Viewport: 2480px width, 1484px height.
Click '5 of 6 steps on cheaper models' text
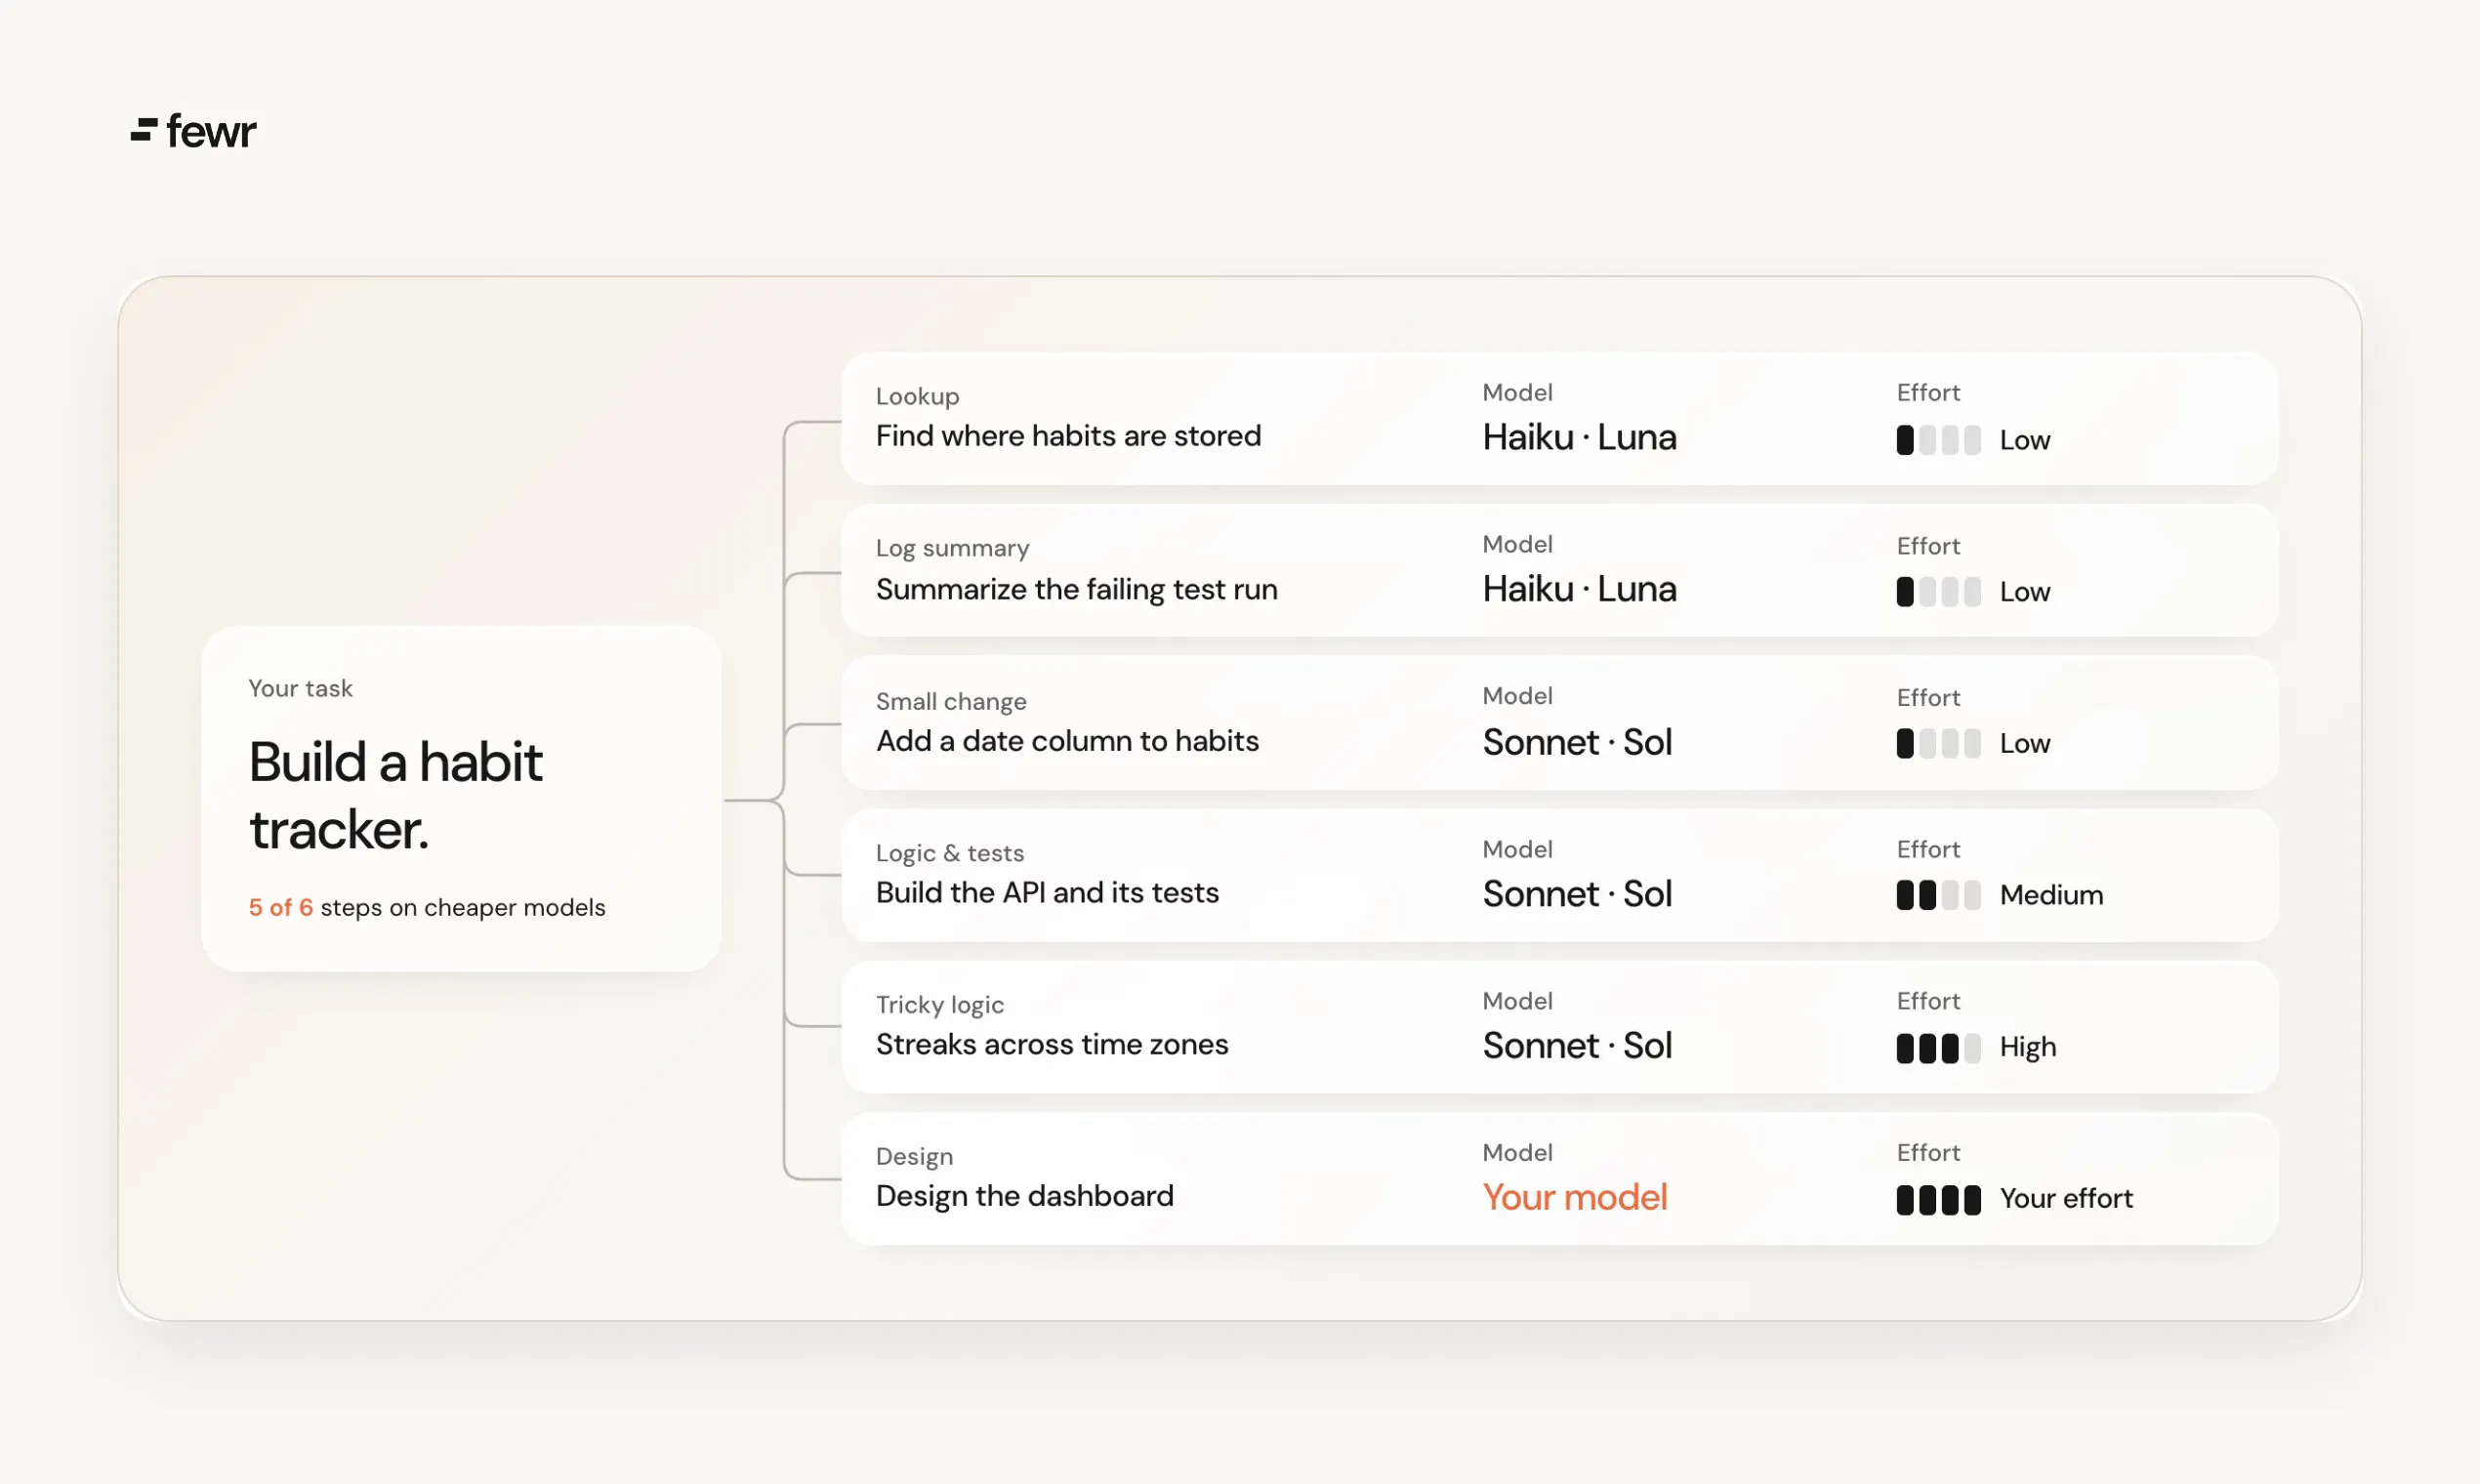coord(427,907)
